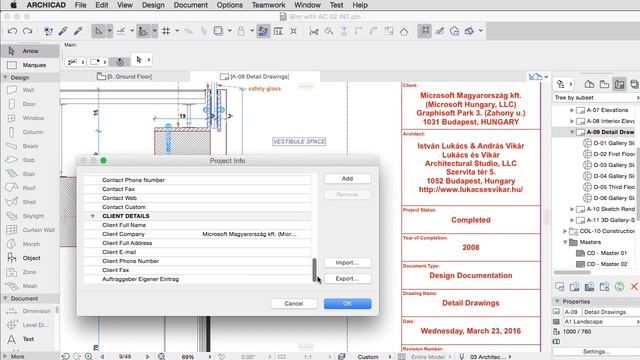Viewport: 640px width, 360px height.
Task: Select the Client Company row
Action: pos(197,234)
